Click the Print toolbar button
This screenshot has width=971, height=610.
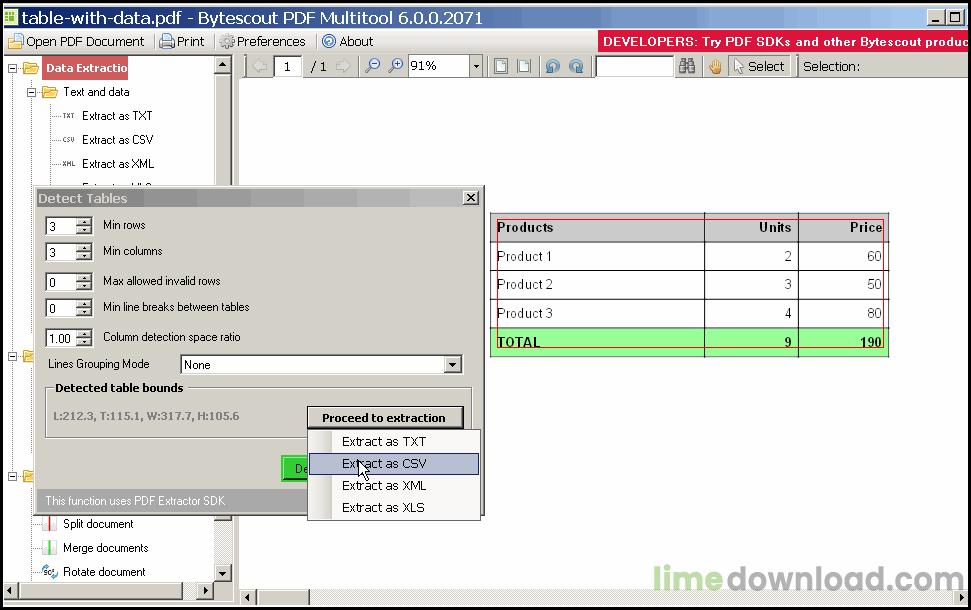pos(181,41)
